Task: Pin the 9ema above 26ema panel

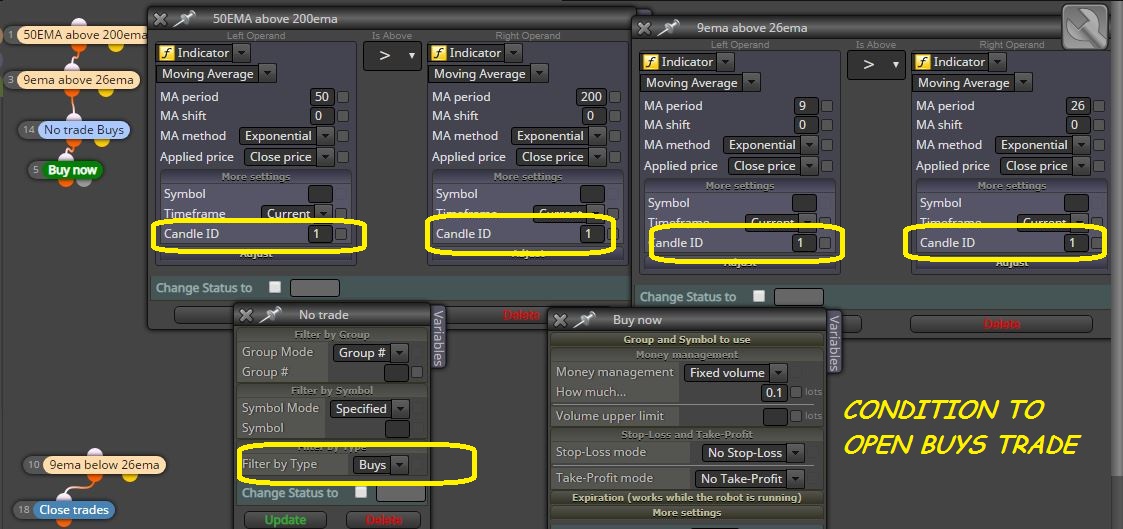Action: (x=669, y=28)
